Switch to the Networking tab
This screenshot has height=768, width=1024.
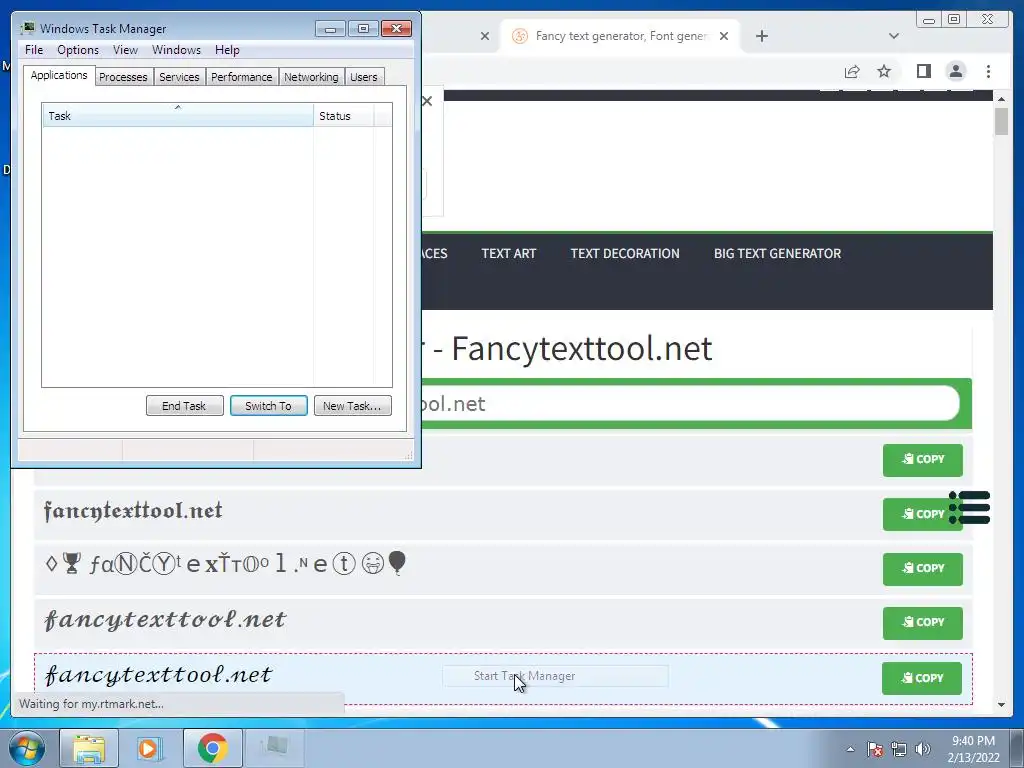[x=311, y=77]
